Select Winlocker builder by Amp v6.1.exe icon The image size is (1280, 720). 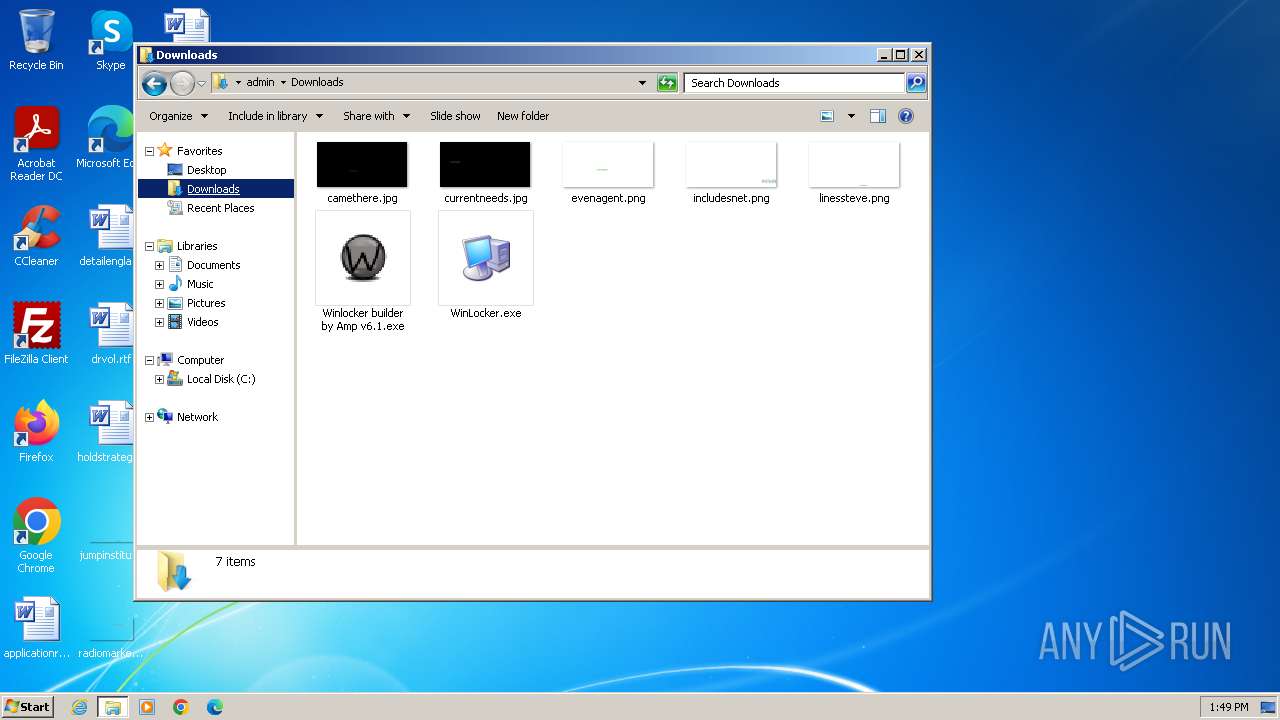(x=363, y=258)
